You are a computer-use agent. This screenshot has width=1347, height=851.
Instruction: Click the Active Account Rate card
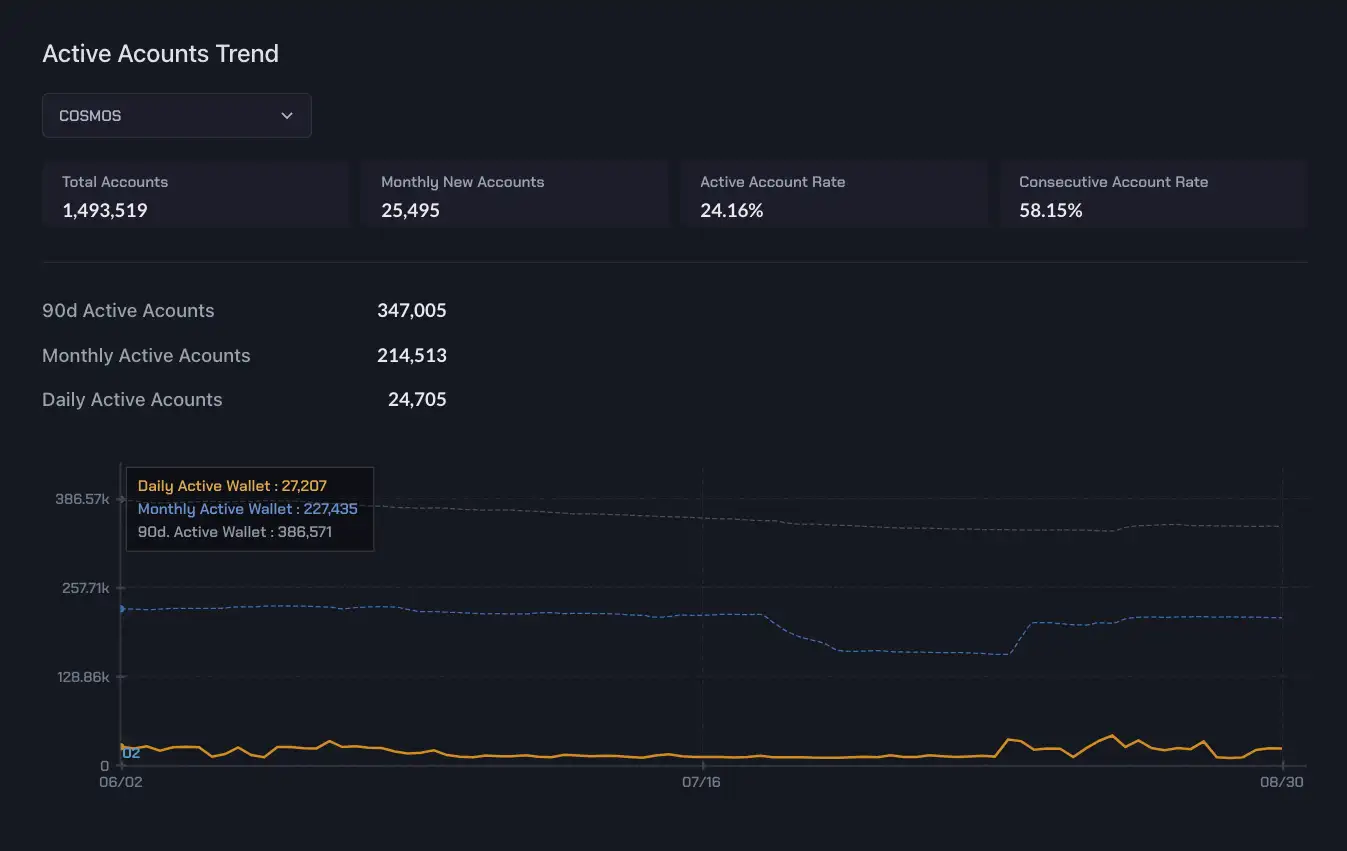[x=833, y=195]
